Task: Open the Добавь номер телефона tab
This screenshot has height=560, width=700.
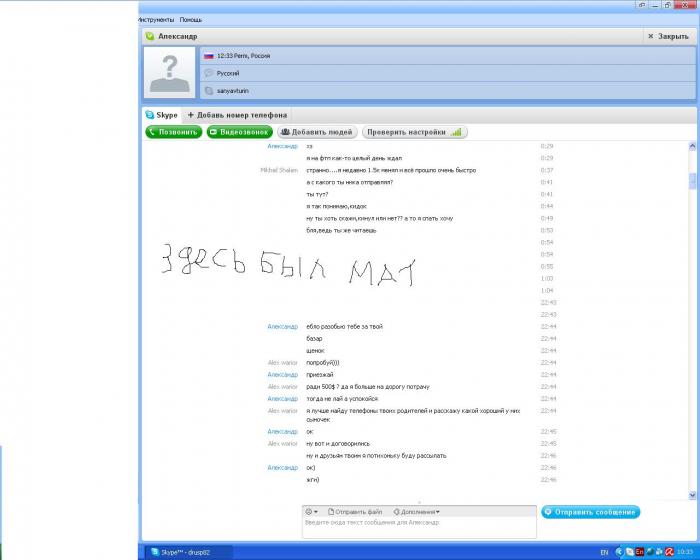Action: pos(237,115)
